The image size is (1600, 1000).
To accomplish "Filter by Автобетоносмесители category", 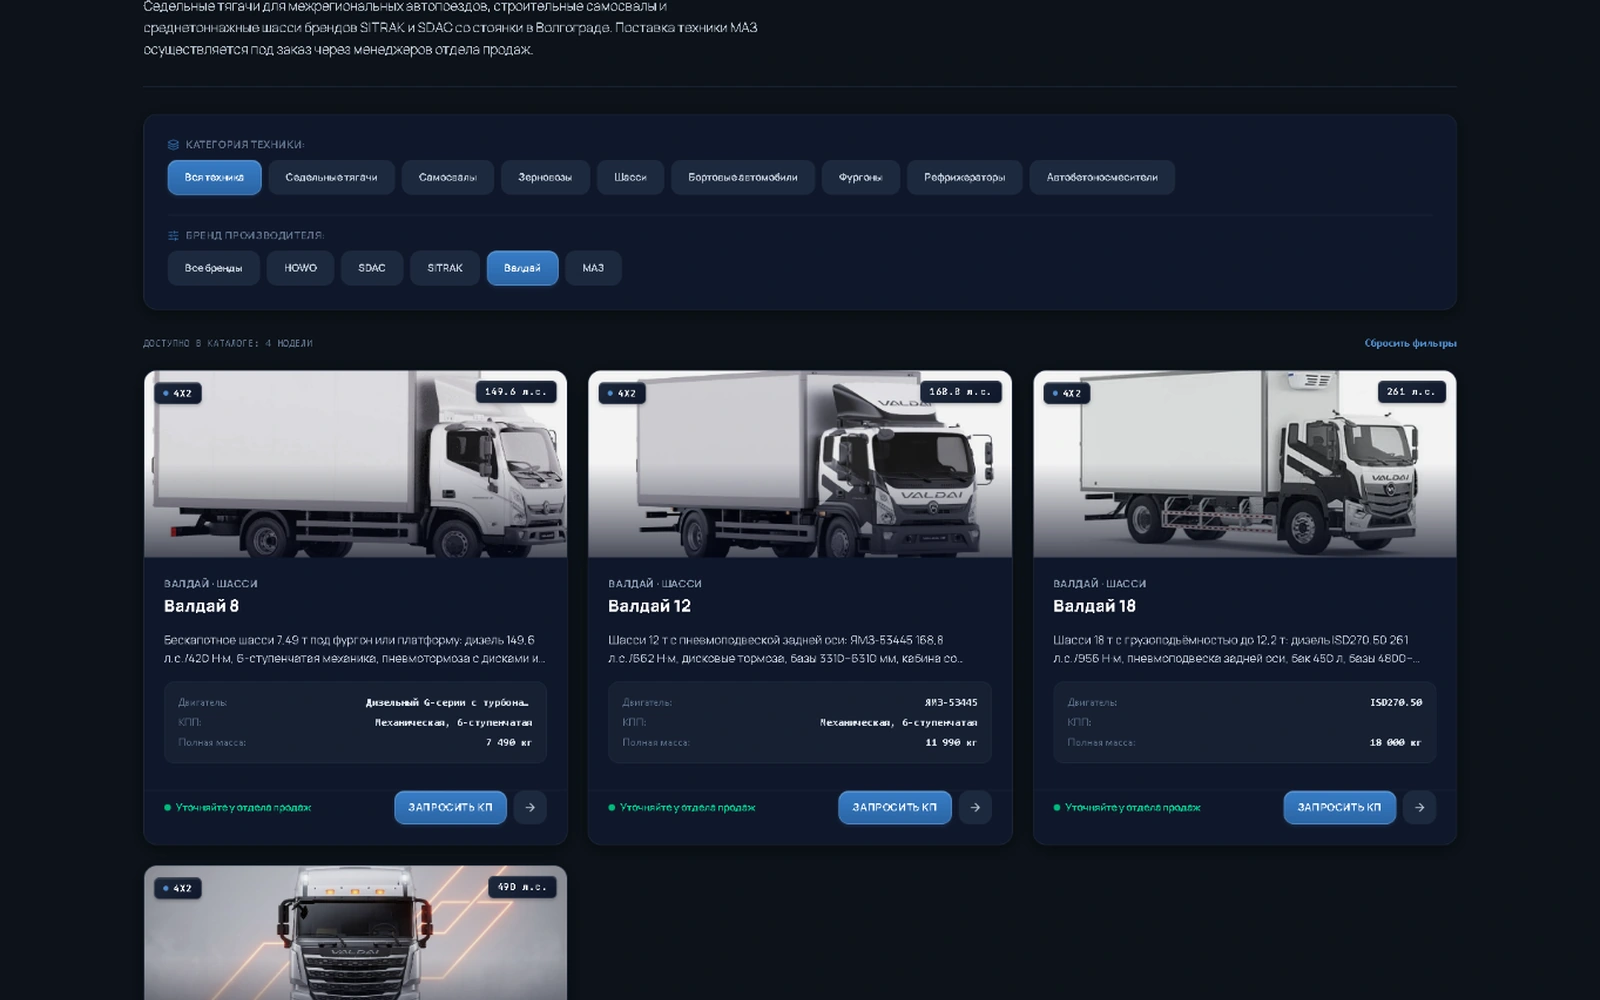I will coord(1102,177).
